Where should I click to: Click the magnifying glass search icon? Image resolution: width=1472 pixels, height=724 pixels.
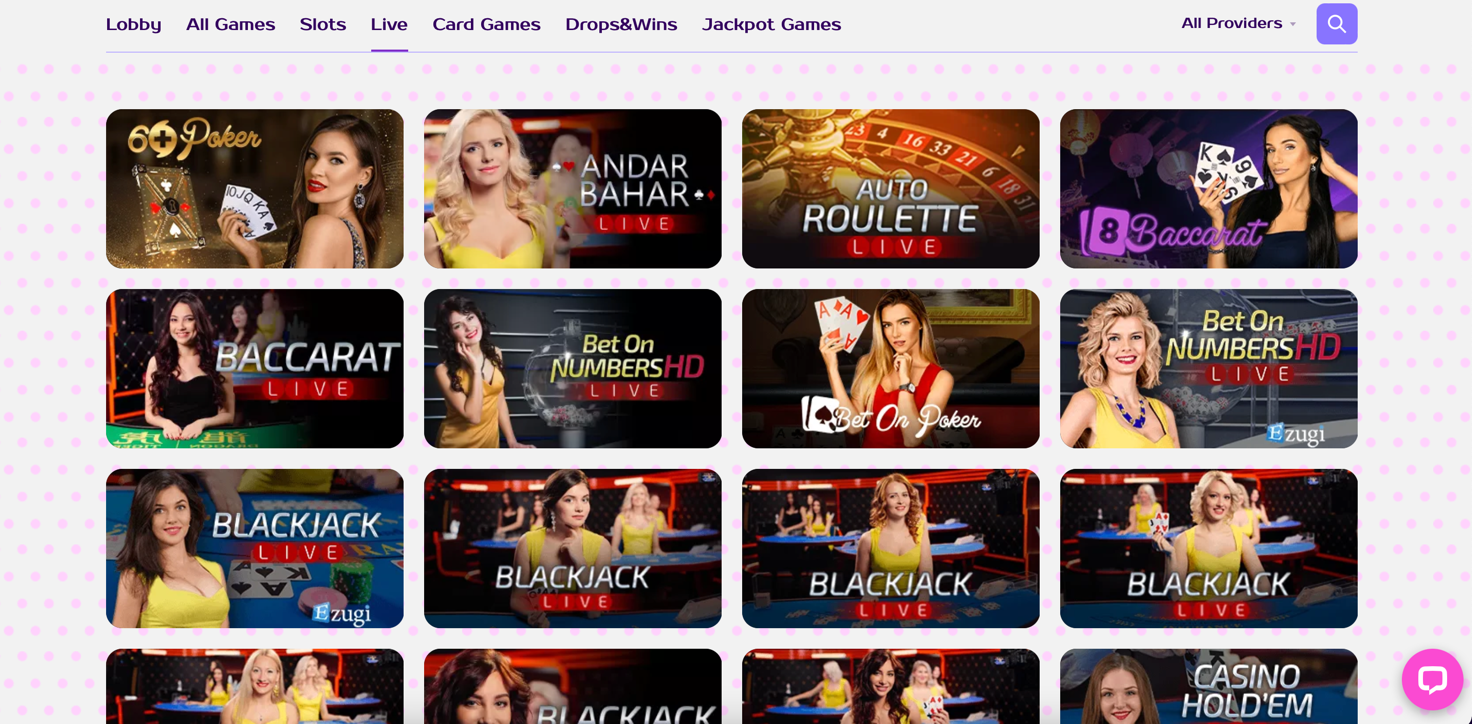click(x=1336, y=24)
